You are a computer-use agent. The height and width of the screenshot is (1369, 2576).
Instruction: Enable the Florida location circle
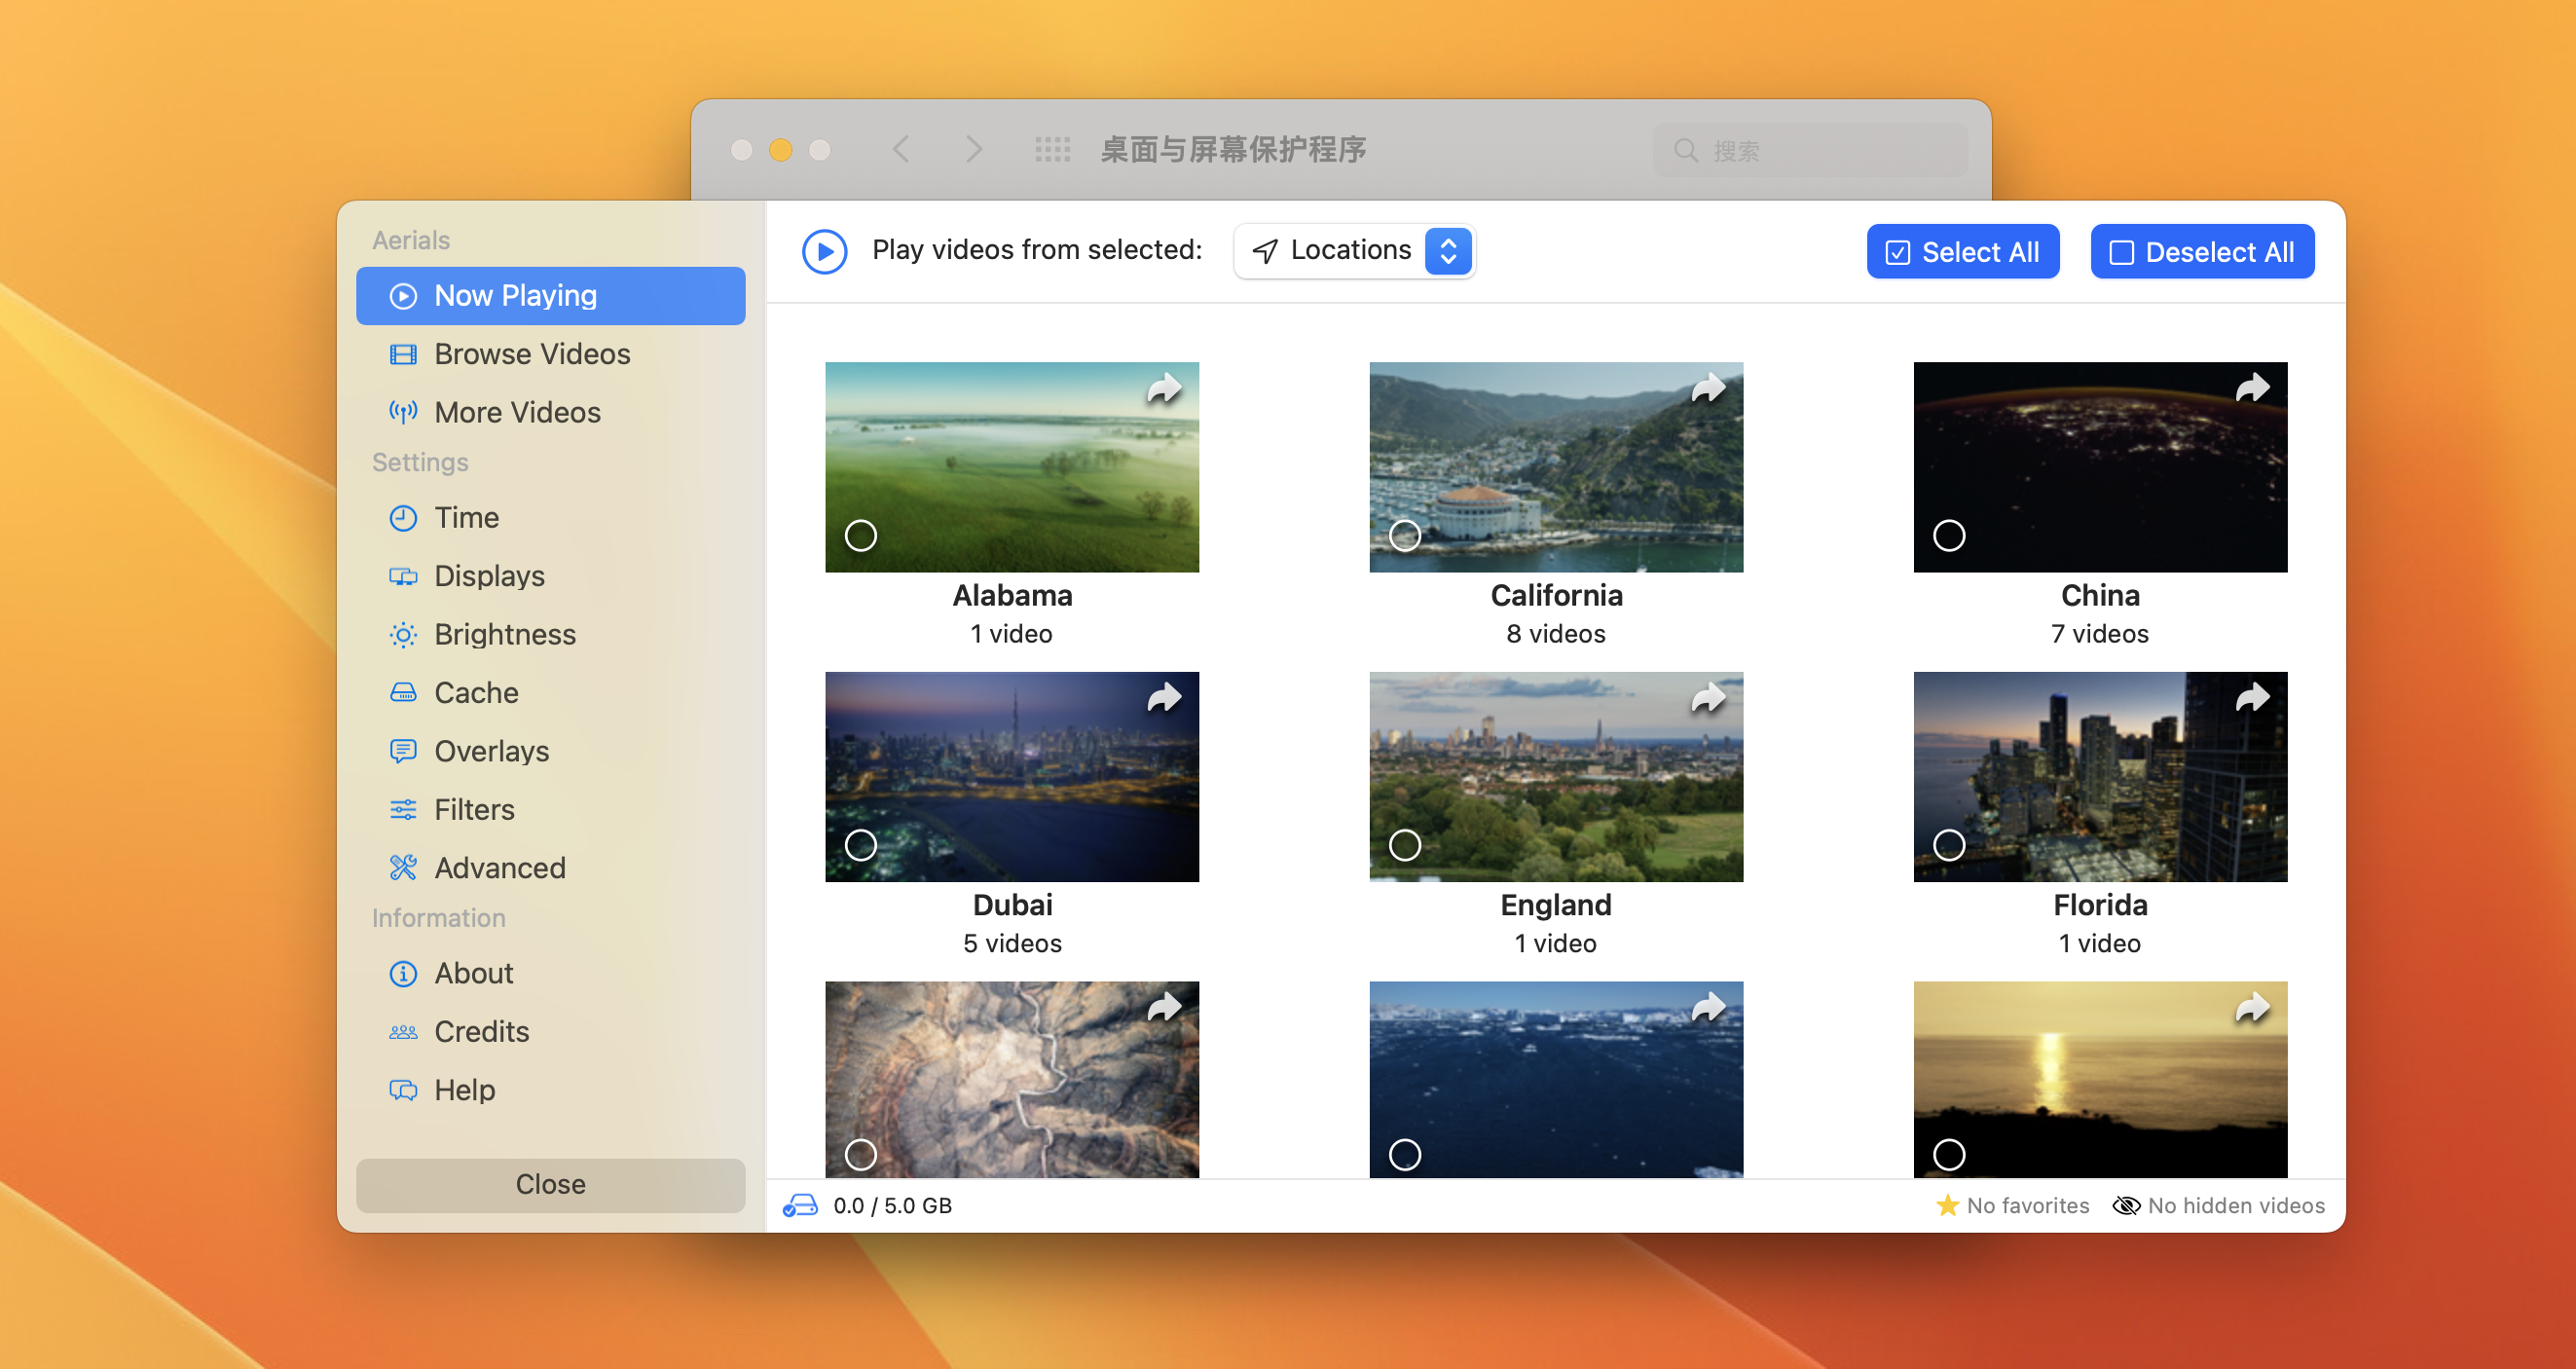click(x=1948, y=845)
